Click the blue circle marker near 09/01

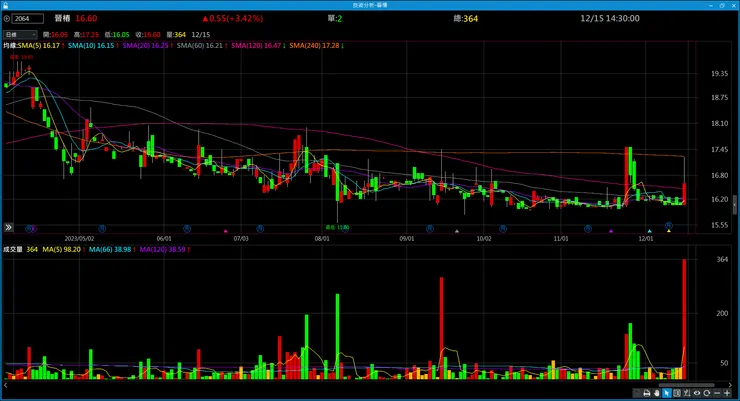click(430, 229)
